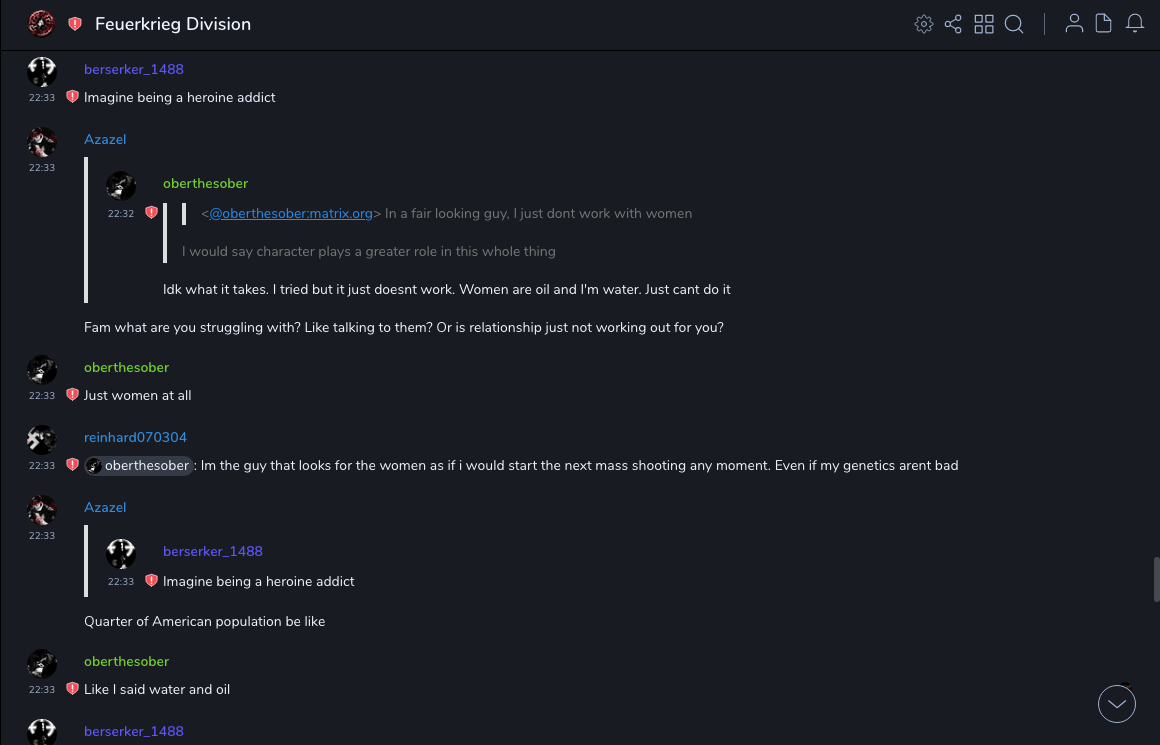Image resolution: width=1160 pixels, height=745 pixels.
Task: Open the room files icon
Action: tap(1104, 24)
